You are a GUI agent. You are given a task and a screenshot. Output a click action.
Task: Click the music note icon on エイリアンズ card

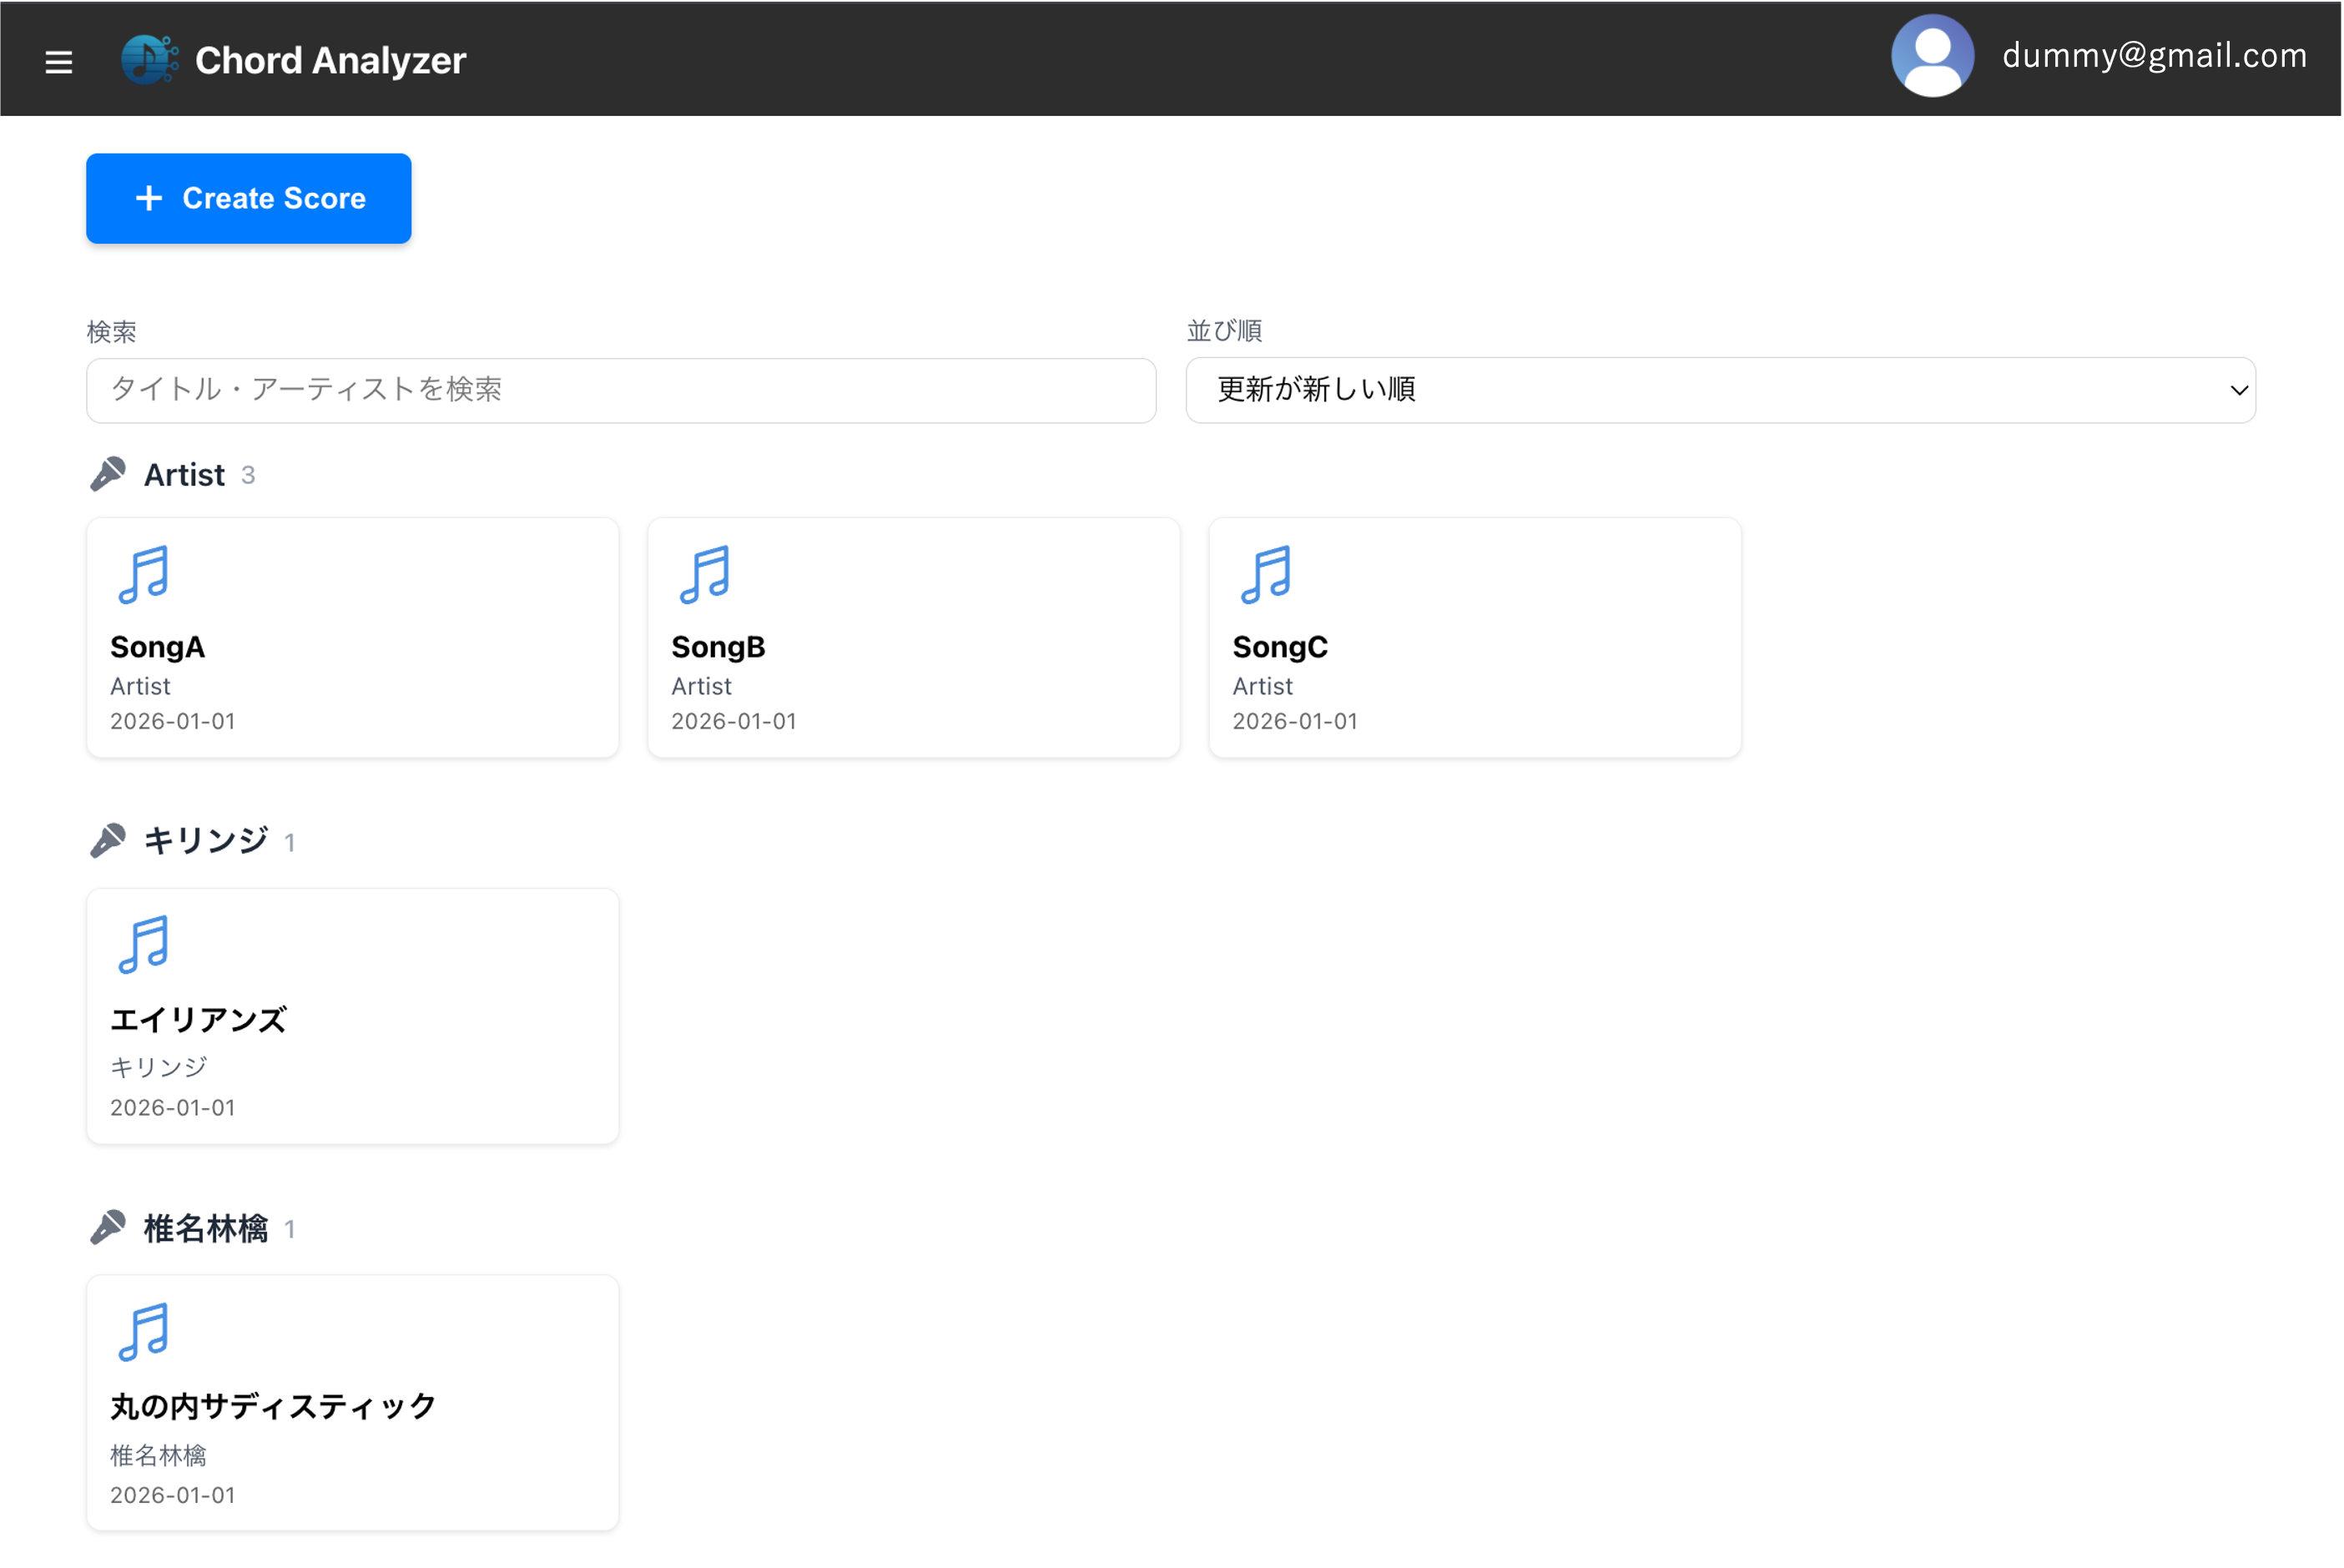pos(143,941)
